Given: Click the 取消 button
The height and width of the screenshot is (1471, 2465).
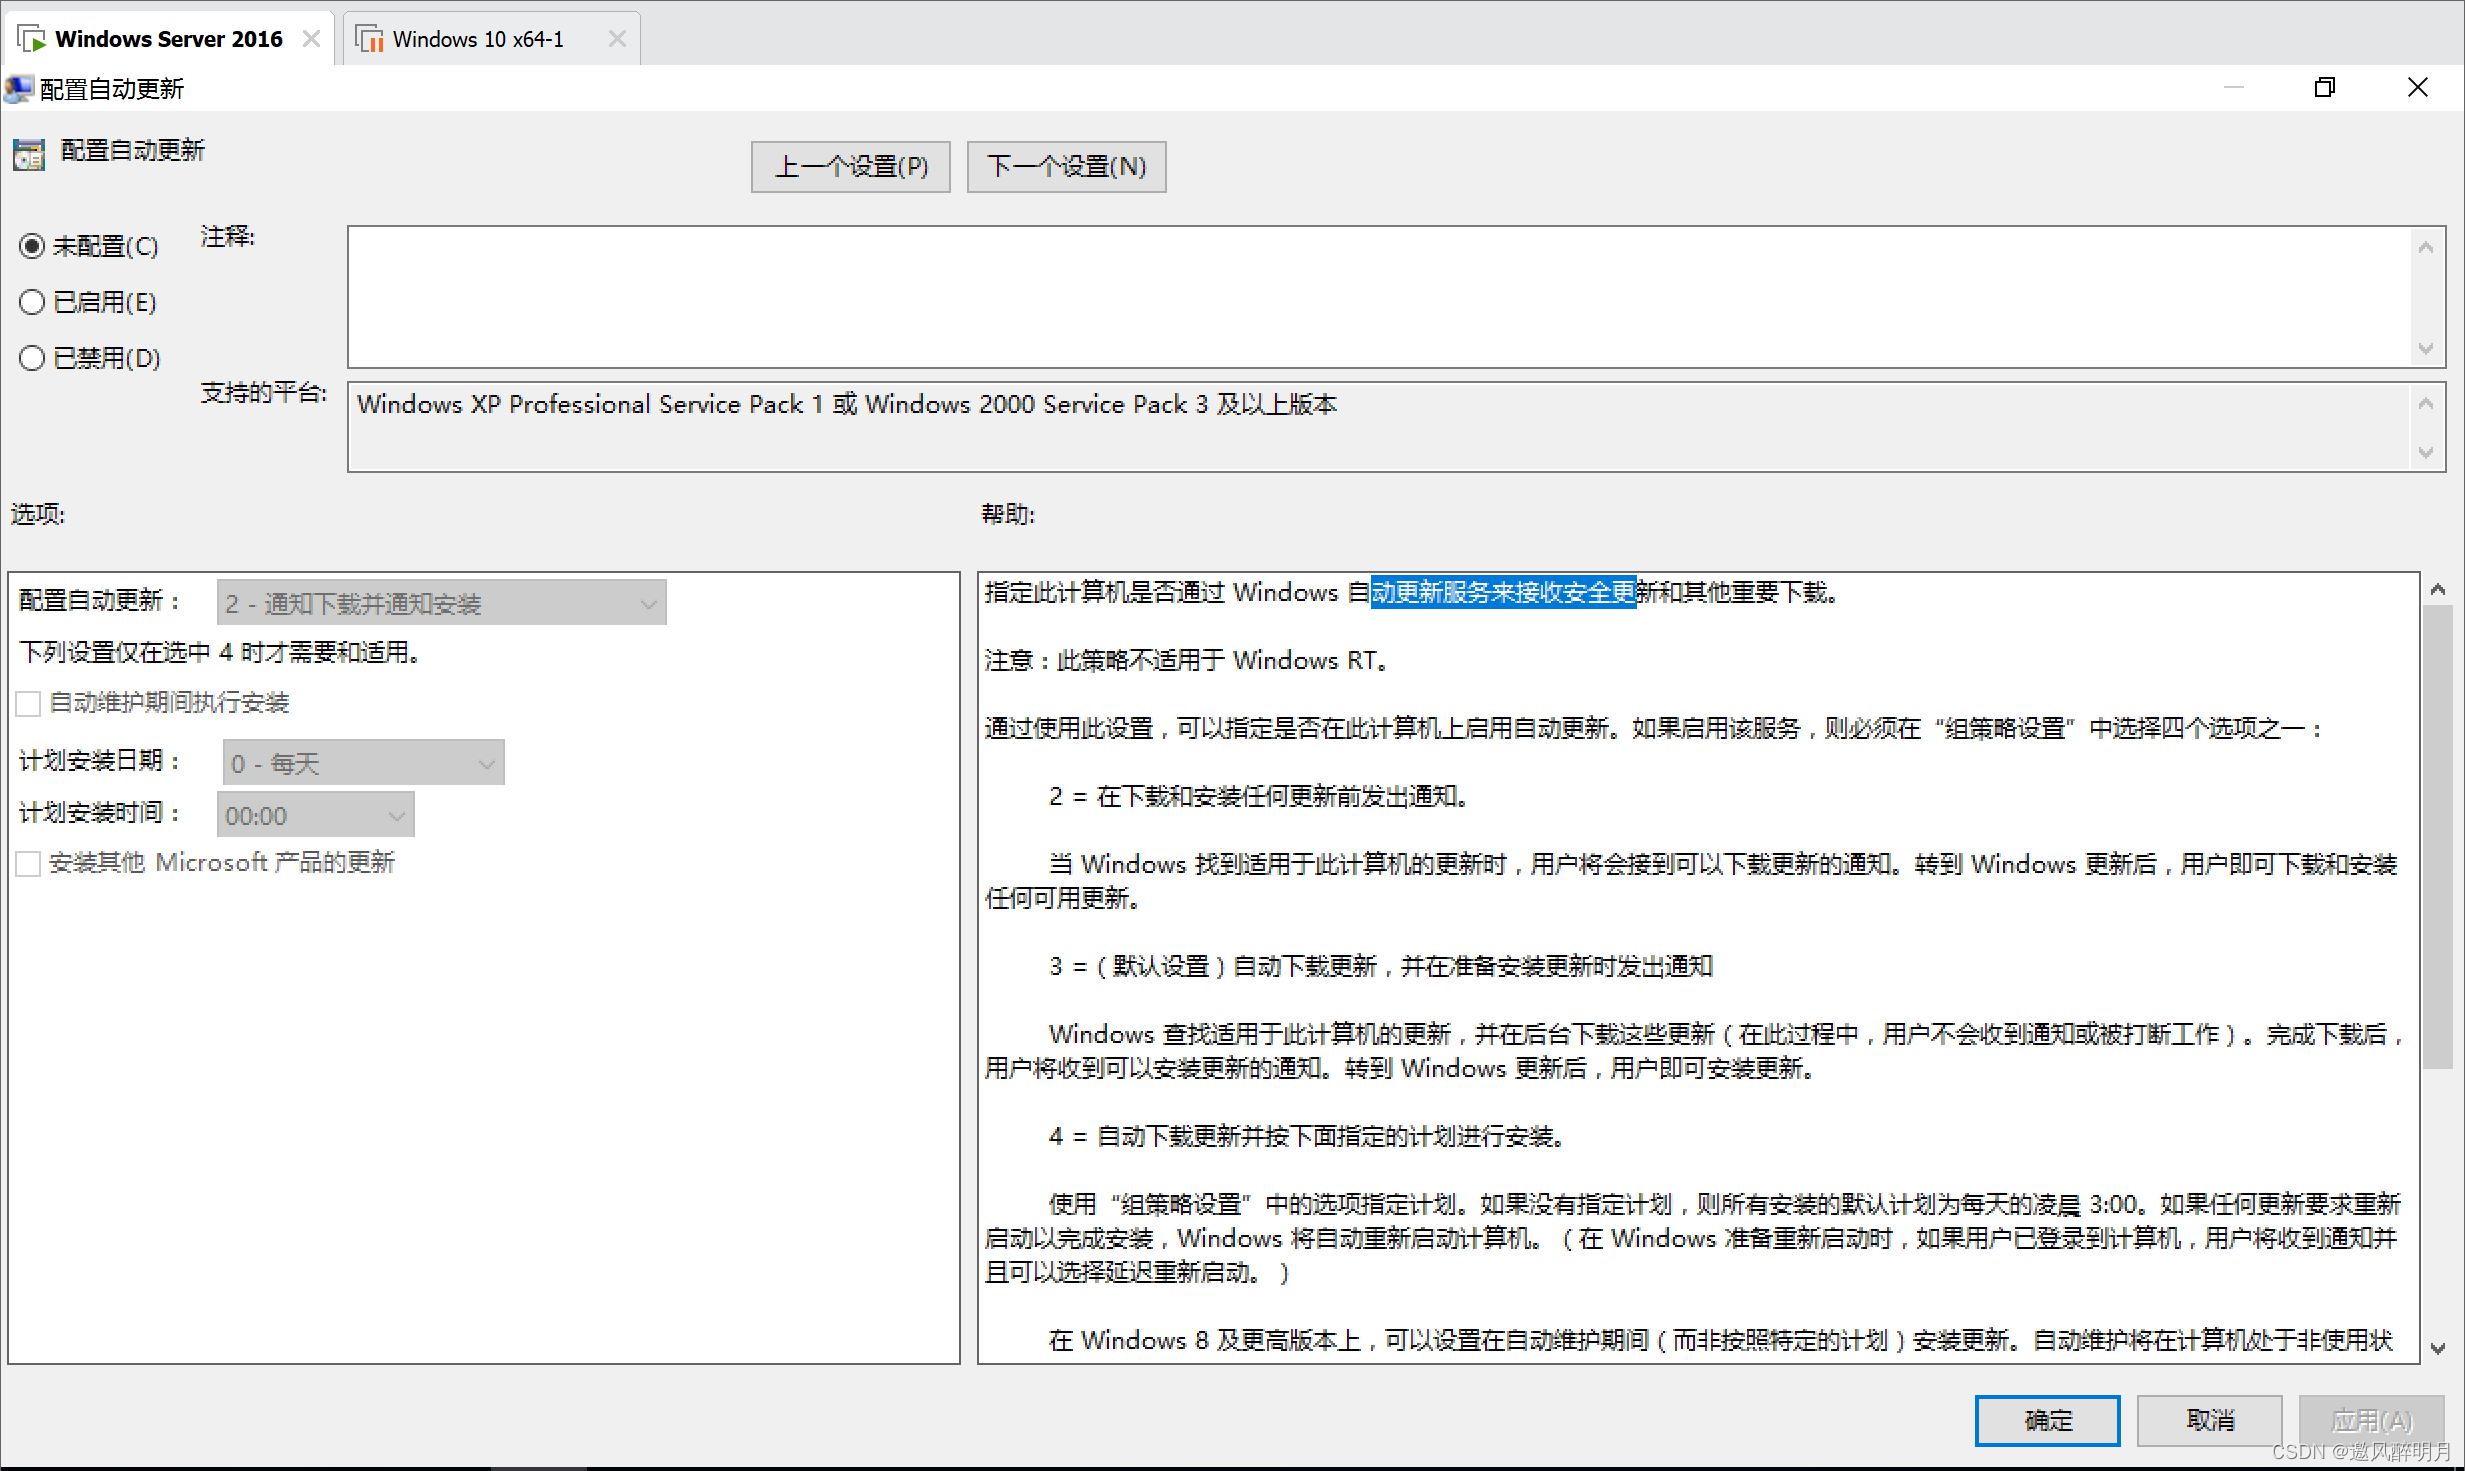Looking at the screenshot, I should tap(2209, 1420).
